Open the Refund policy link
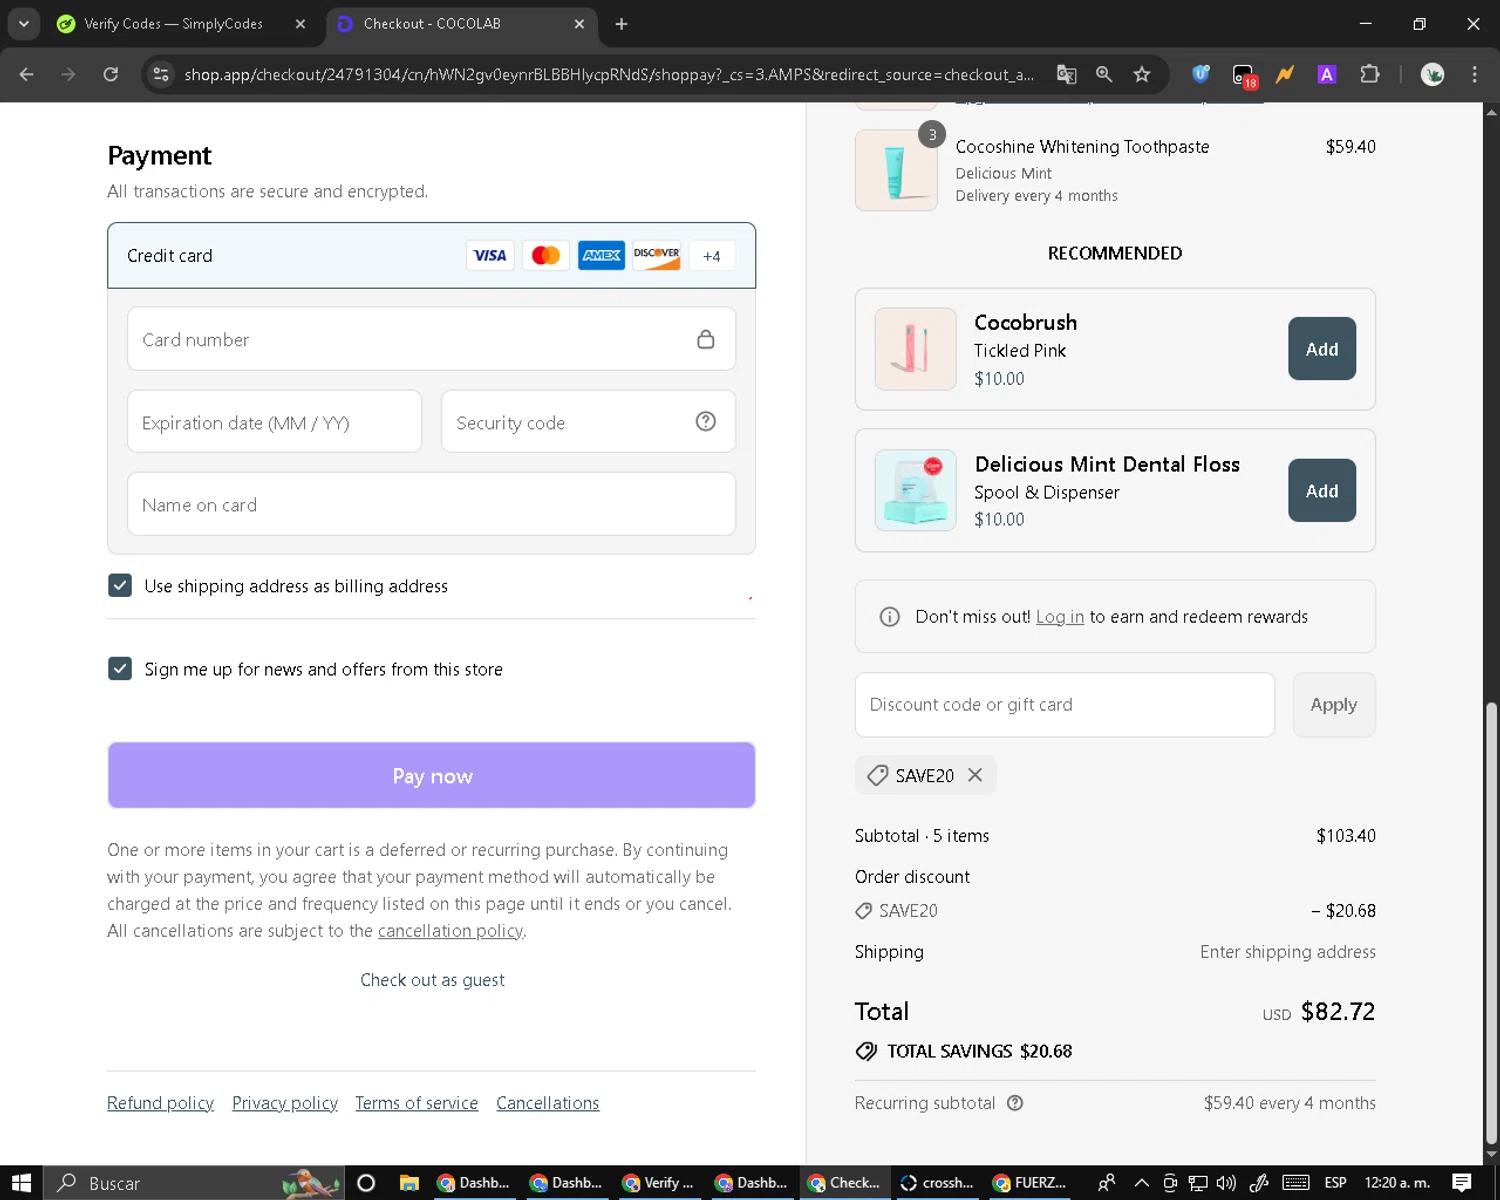Screen dimensions: 1500x1200 [160, 1103]
